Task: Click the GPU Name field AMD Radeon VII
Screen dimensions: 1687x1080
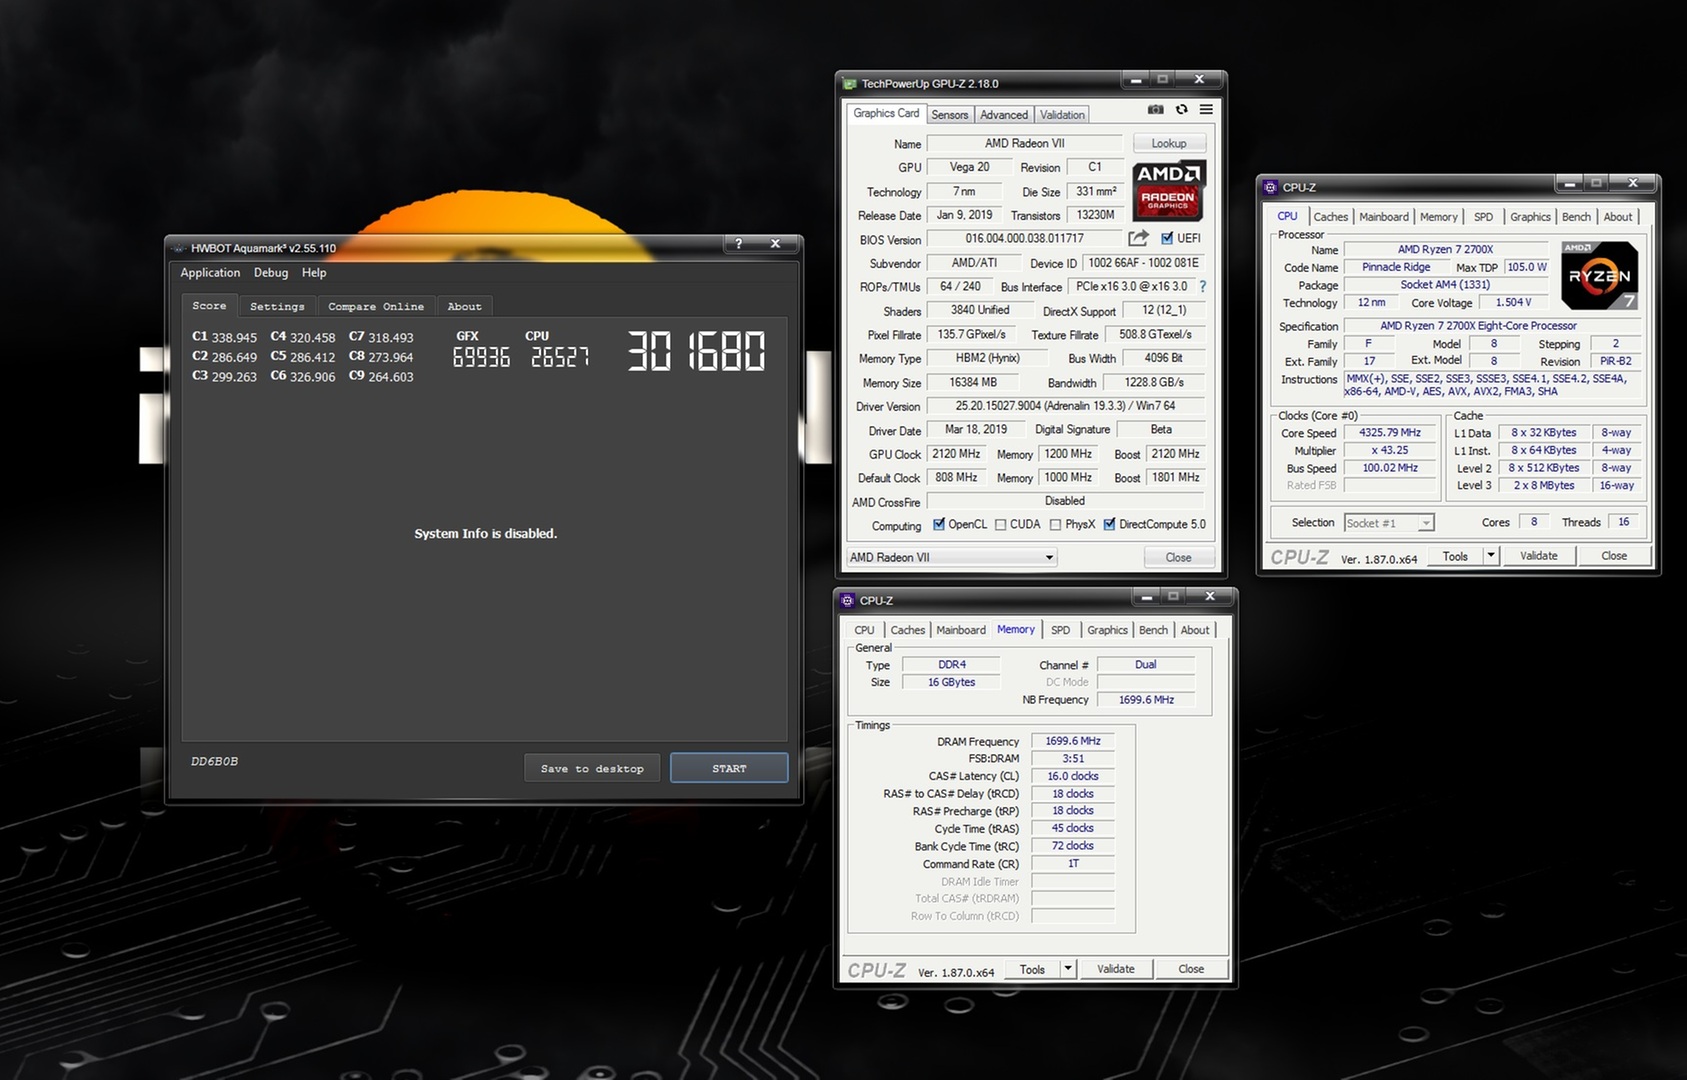Action: click(1024, 143)
